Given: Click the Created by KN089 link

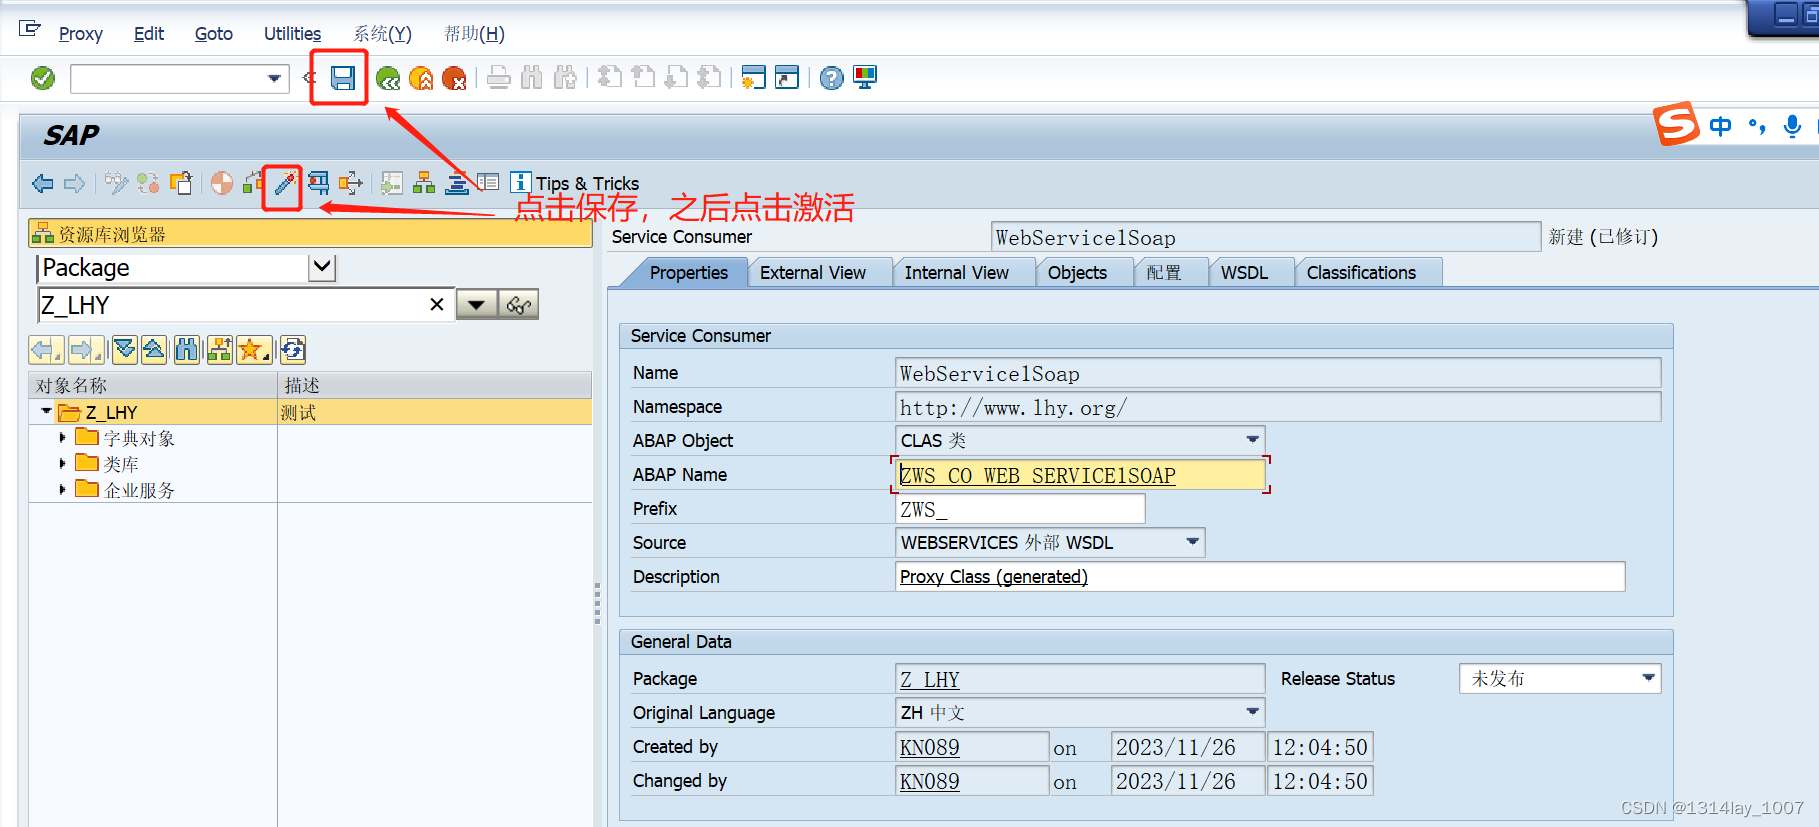Looking at the screenshot, I should coord(930,748).
